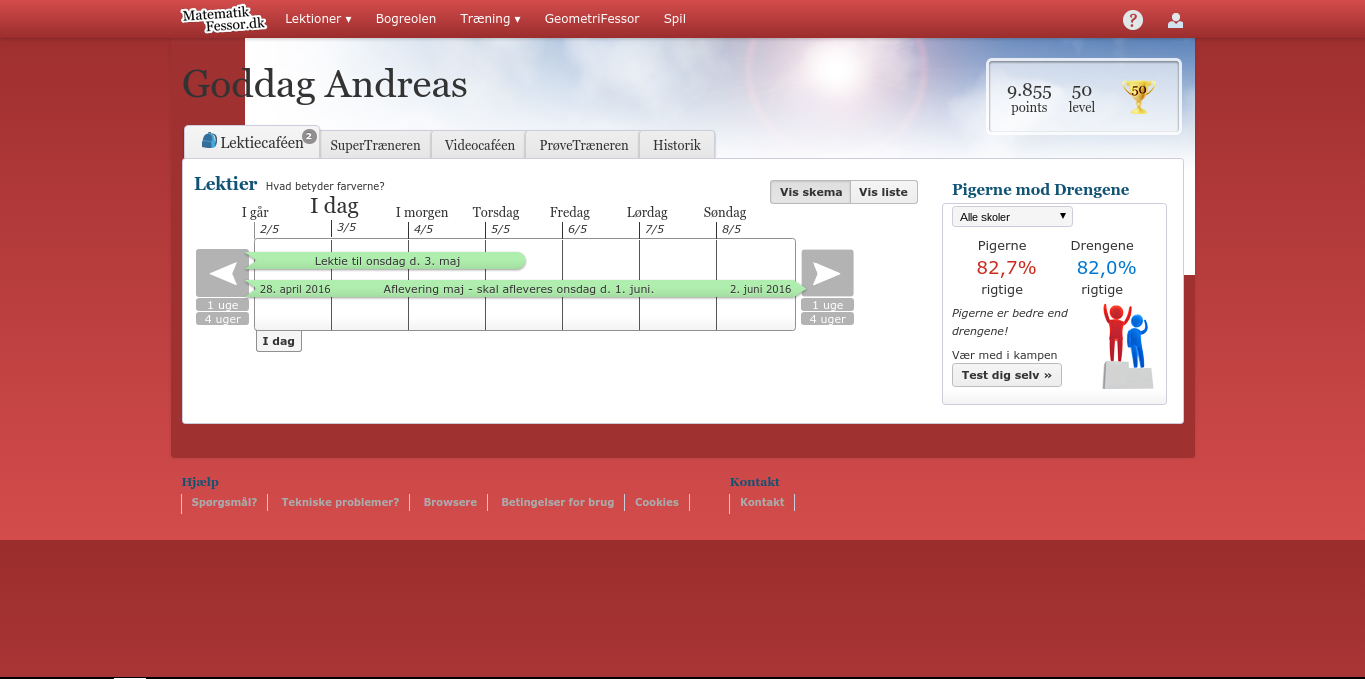Click the gold trophy level icon
Screen dimensions: 1365x679
click(x=1138, y=96)
